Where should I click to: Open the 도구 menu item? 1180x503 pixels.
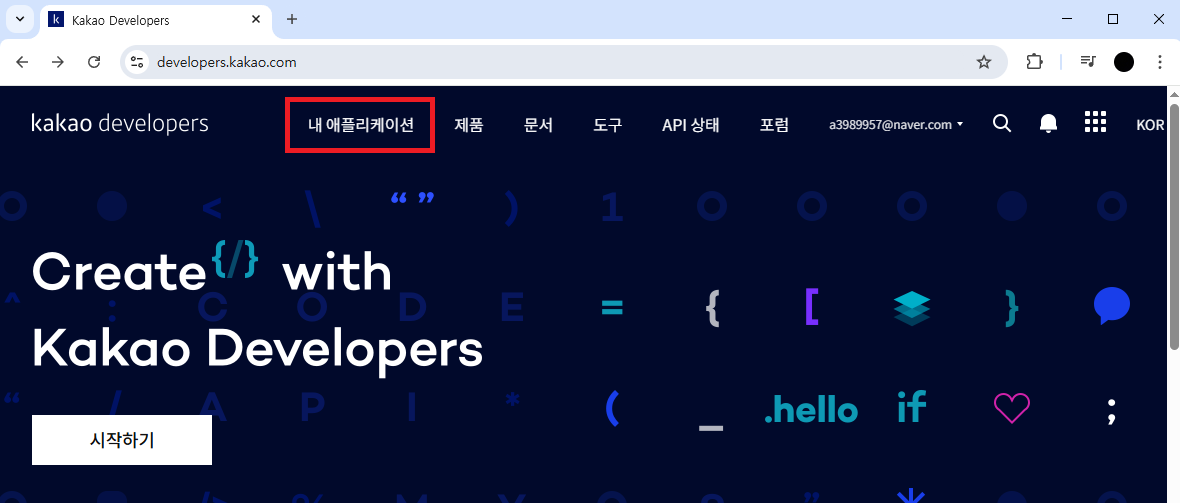click(x=607, y=125)
